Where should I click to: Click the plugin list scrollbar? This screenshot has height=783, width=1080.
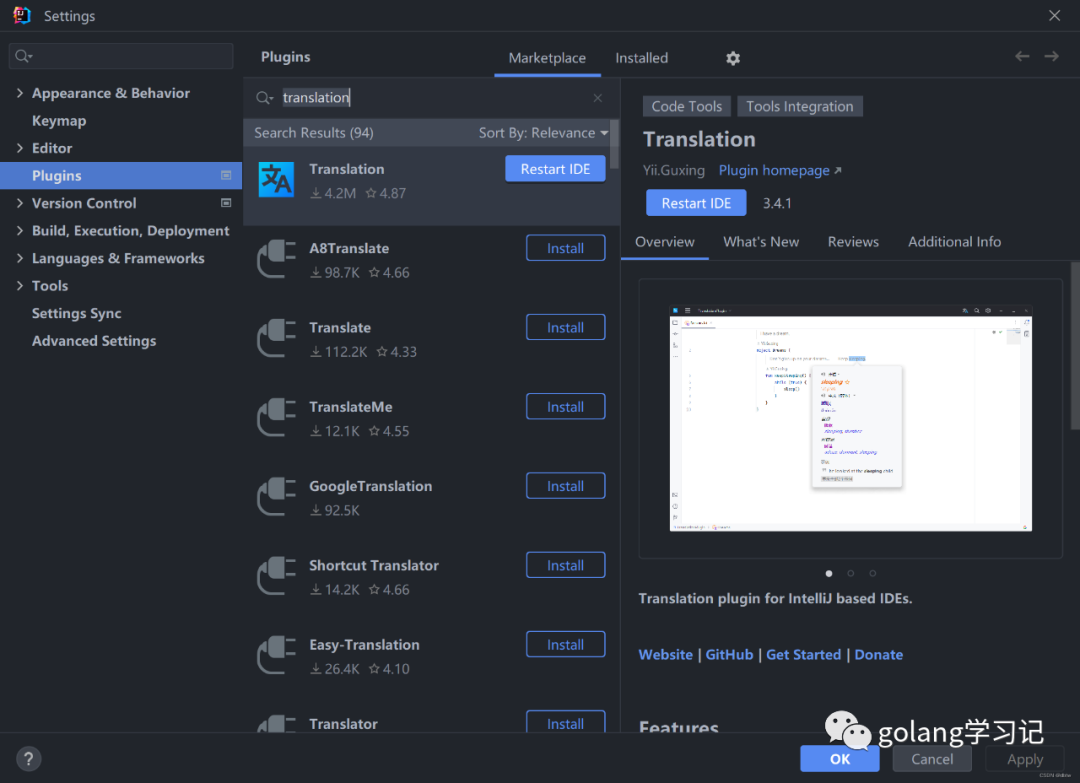614,145
